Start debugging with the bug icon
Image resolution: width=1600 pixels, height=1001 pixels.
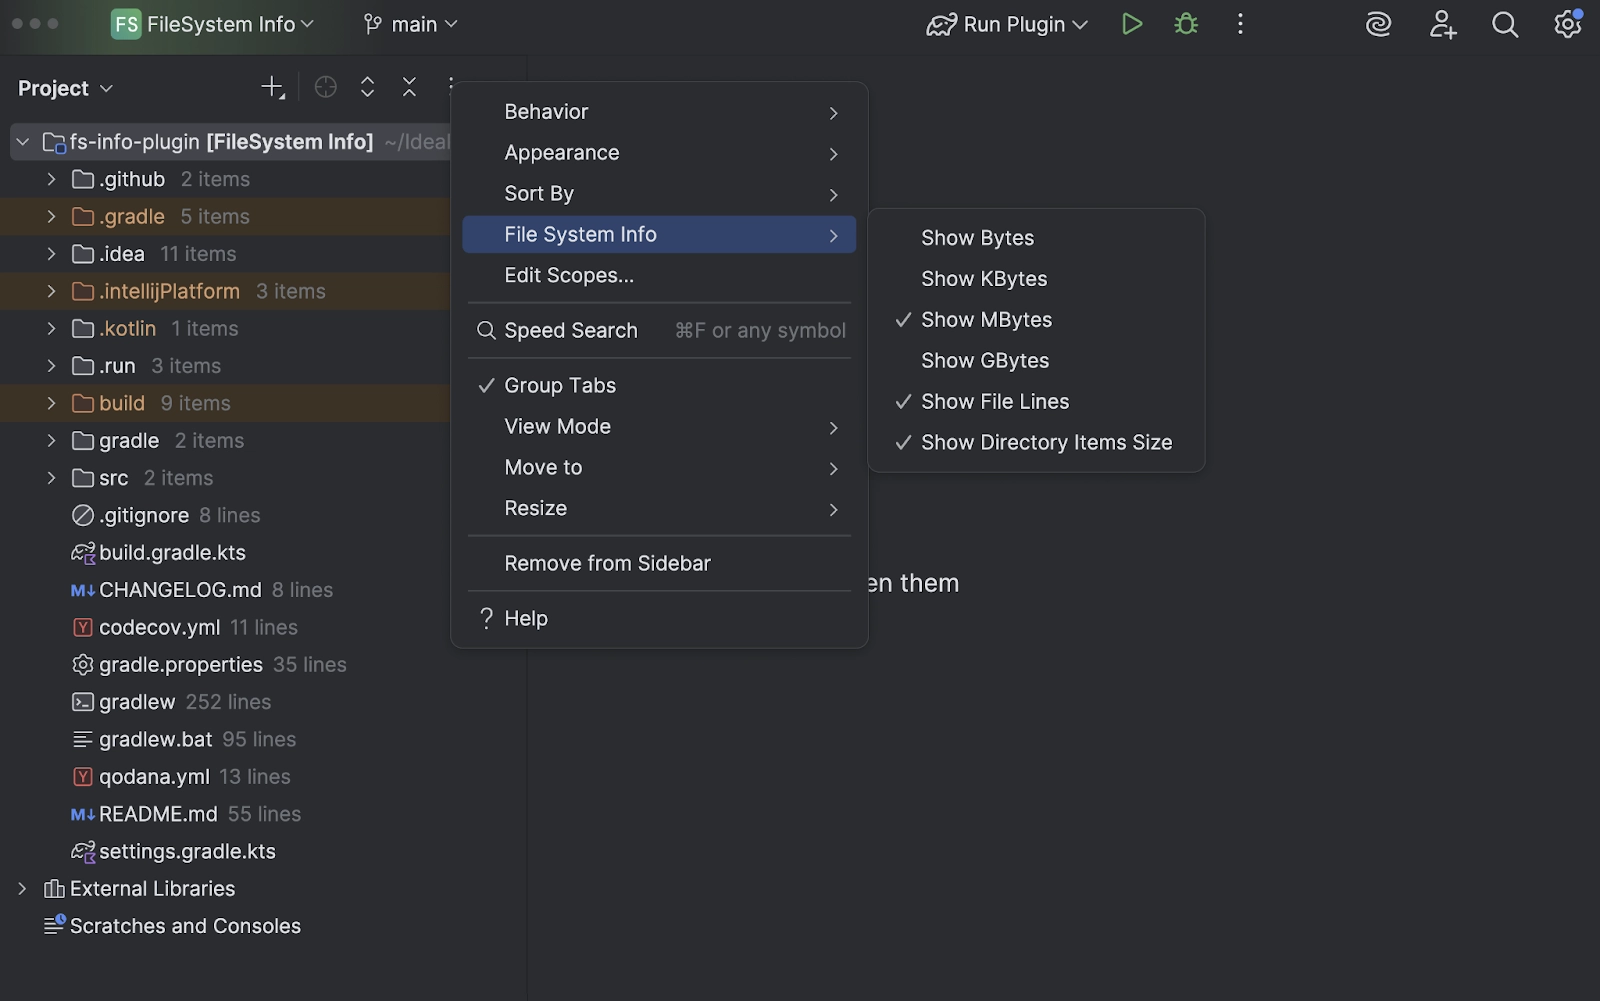[1186, 24]
